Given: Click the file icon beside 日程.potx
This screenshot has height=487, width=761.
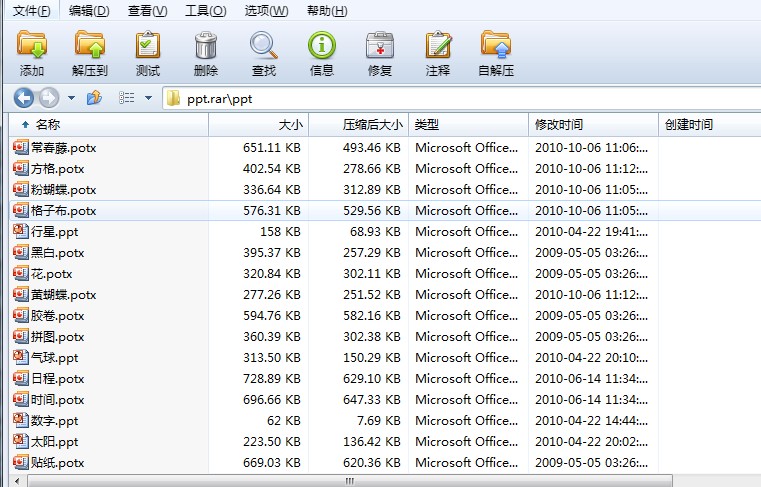Looking at the screenshot, I should pyautogui.click(x=21, y=378).
